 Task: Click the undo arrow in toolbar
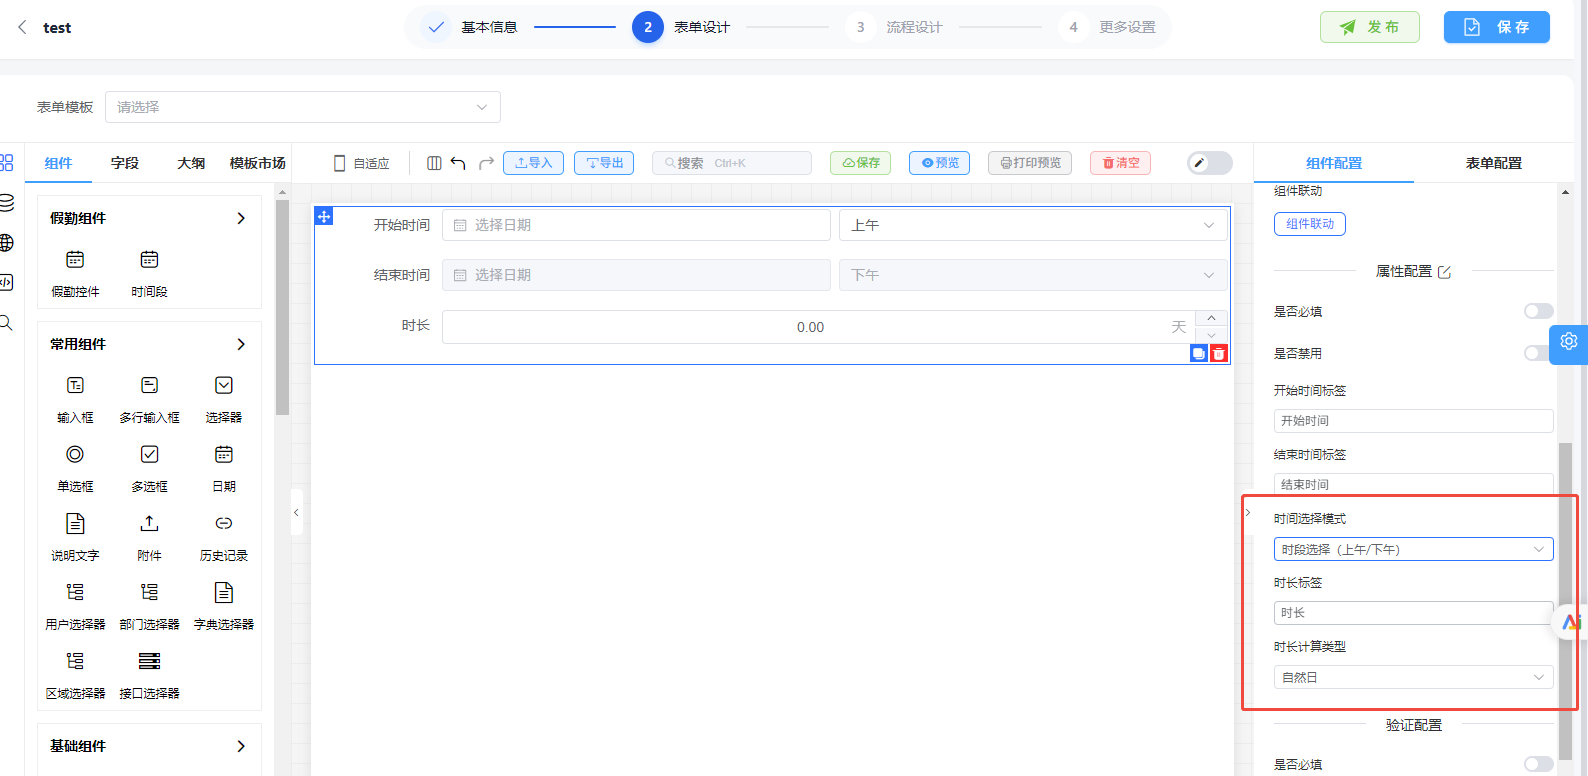(x=458, y=163)
